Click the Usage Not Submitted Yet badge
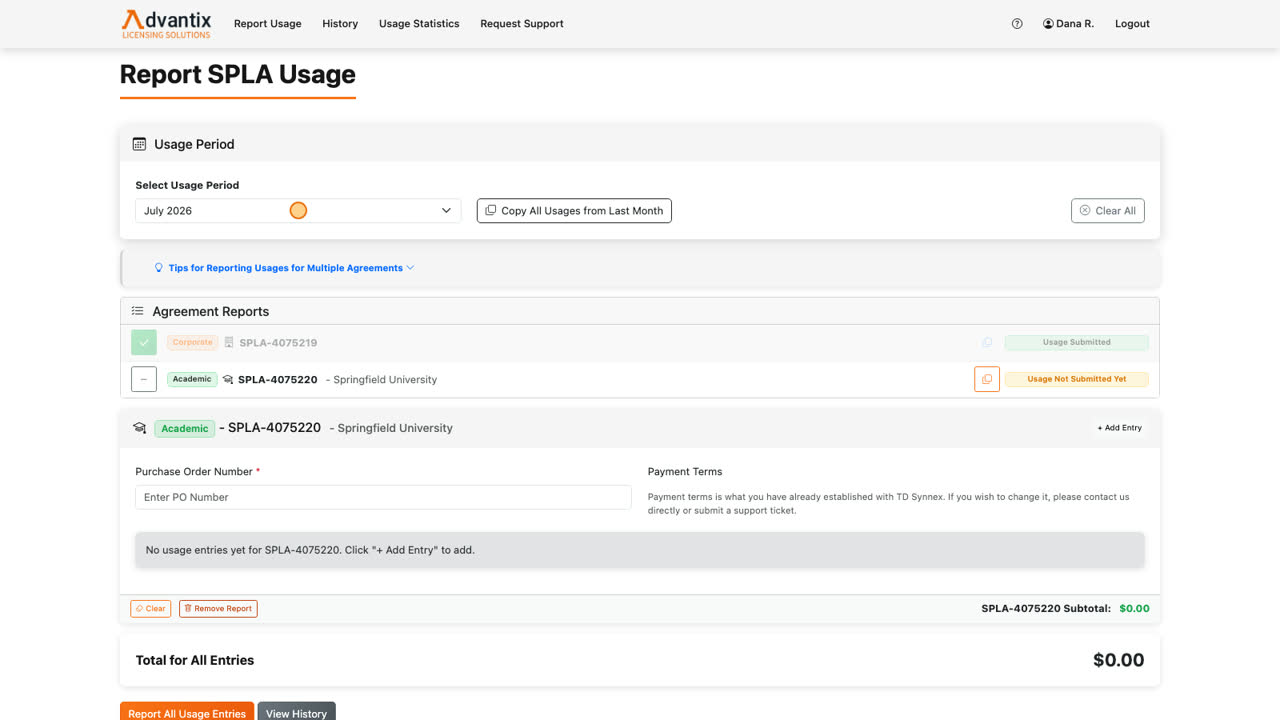This screenshot has width=1280, height=720. 1077,380
